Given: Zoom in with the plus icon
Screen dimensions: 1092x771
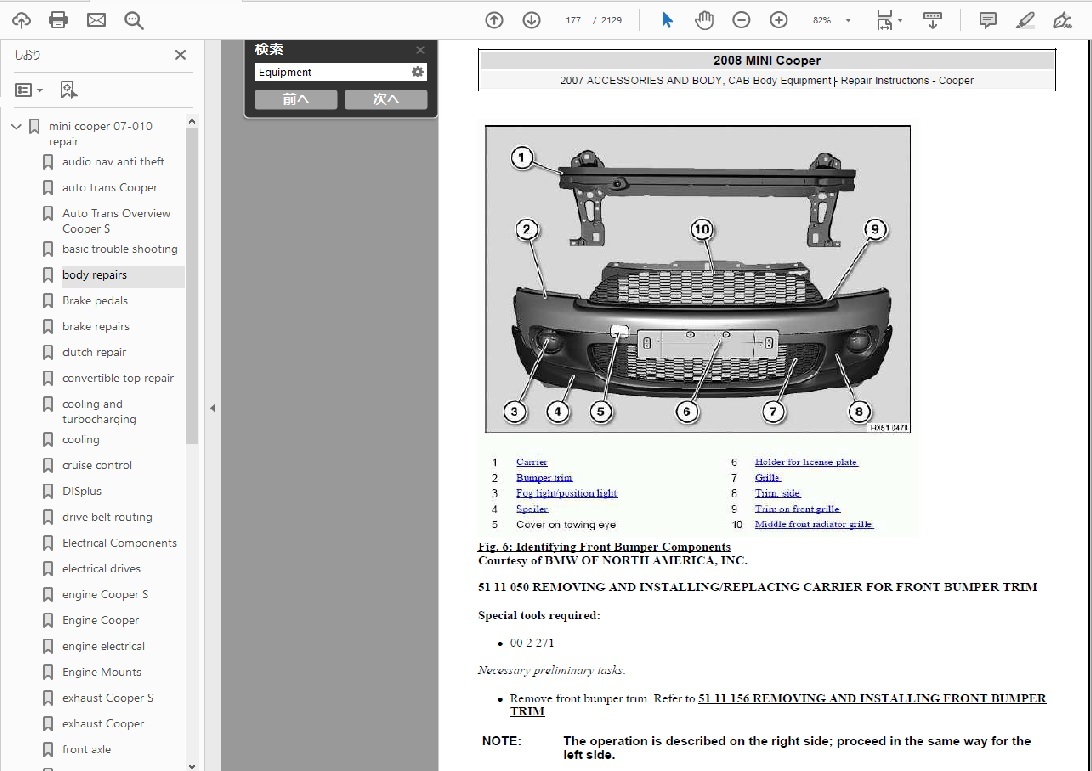Looking at the screenshot, I should click(x=779, y=20).
